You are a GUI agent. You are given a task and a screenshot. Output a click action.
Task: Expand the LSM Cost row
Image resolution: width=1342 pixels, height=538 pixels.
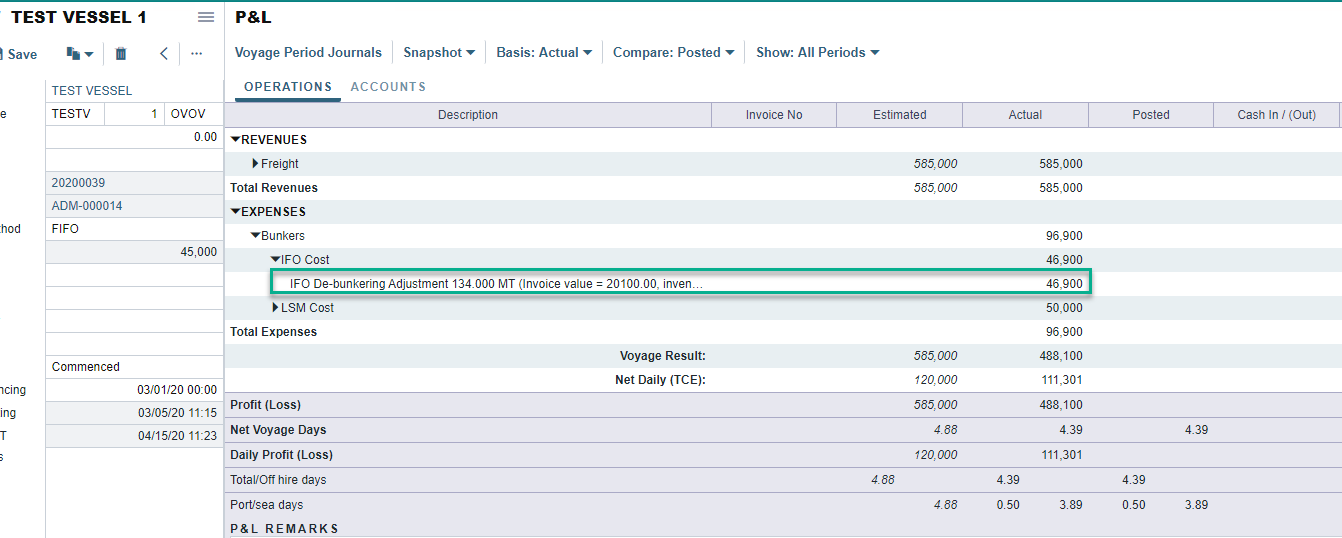[276, 308]
